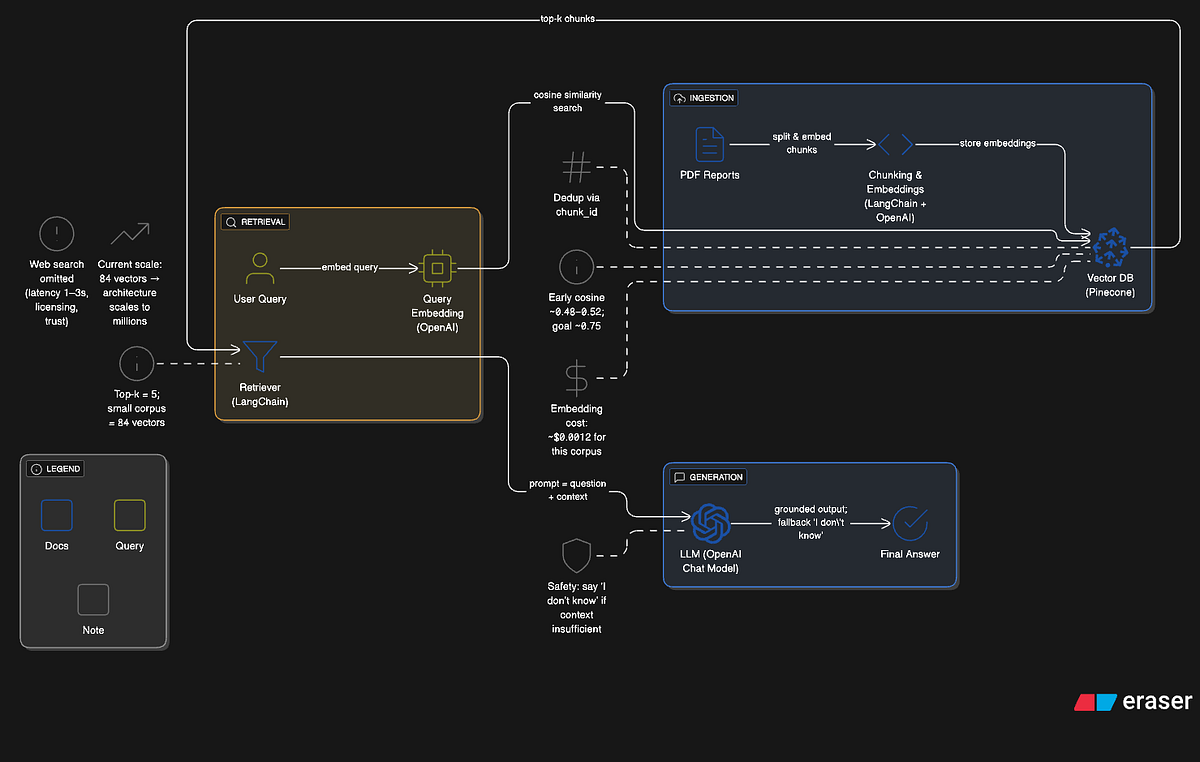The width and height of the screenshot is (1200, 762).
Task: Click the Ingestion cloud upload icon
Action: 680,98
